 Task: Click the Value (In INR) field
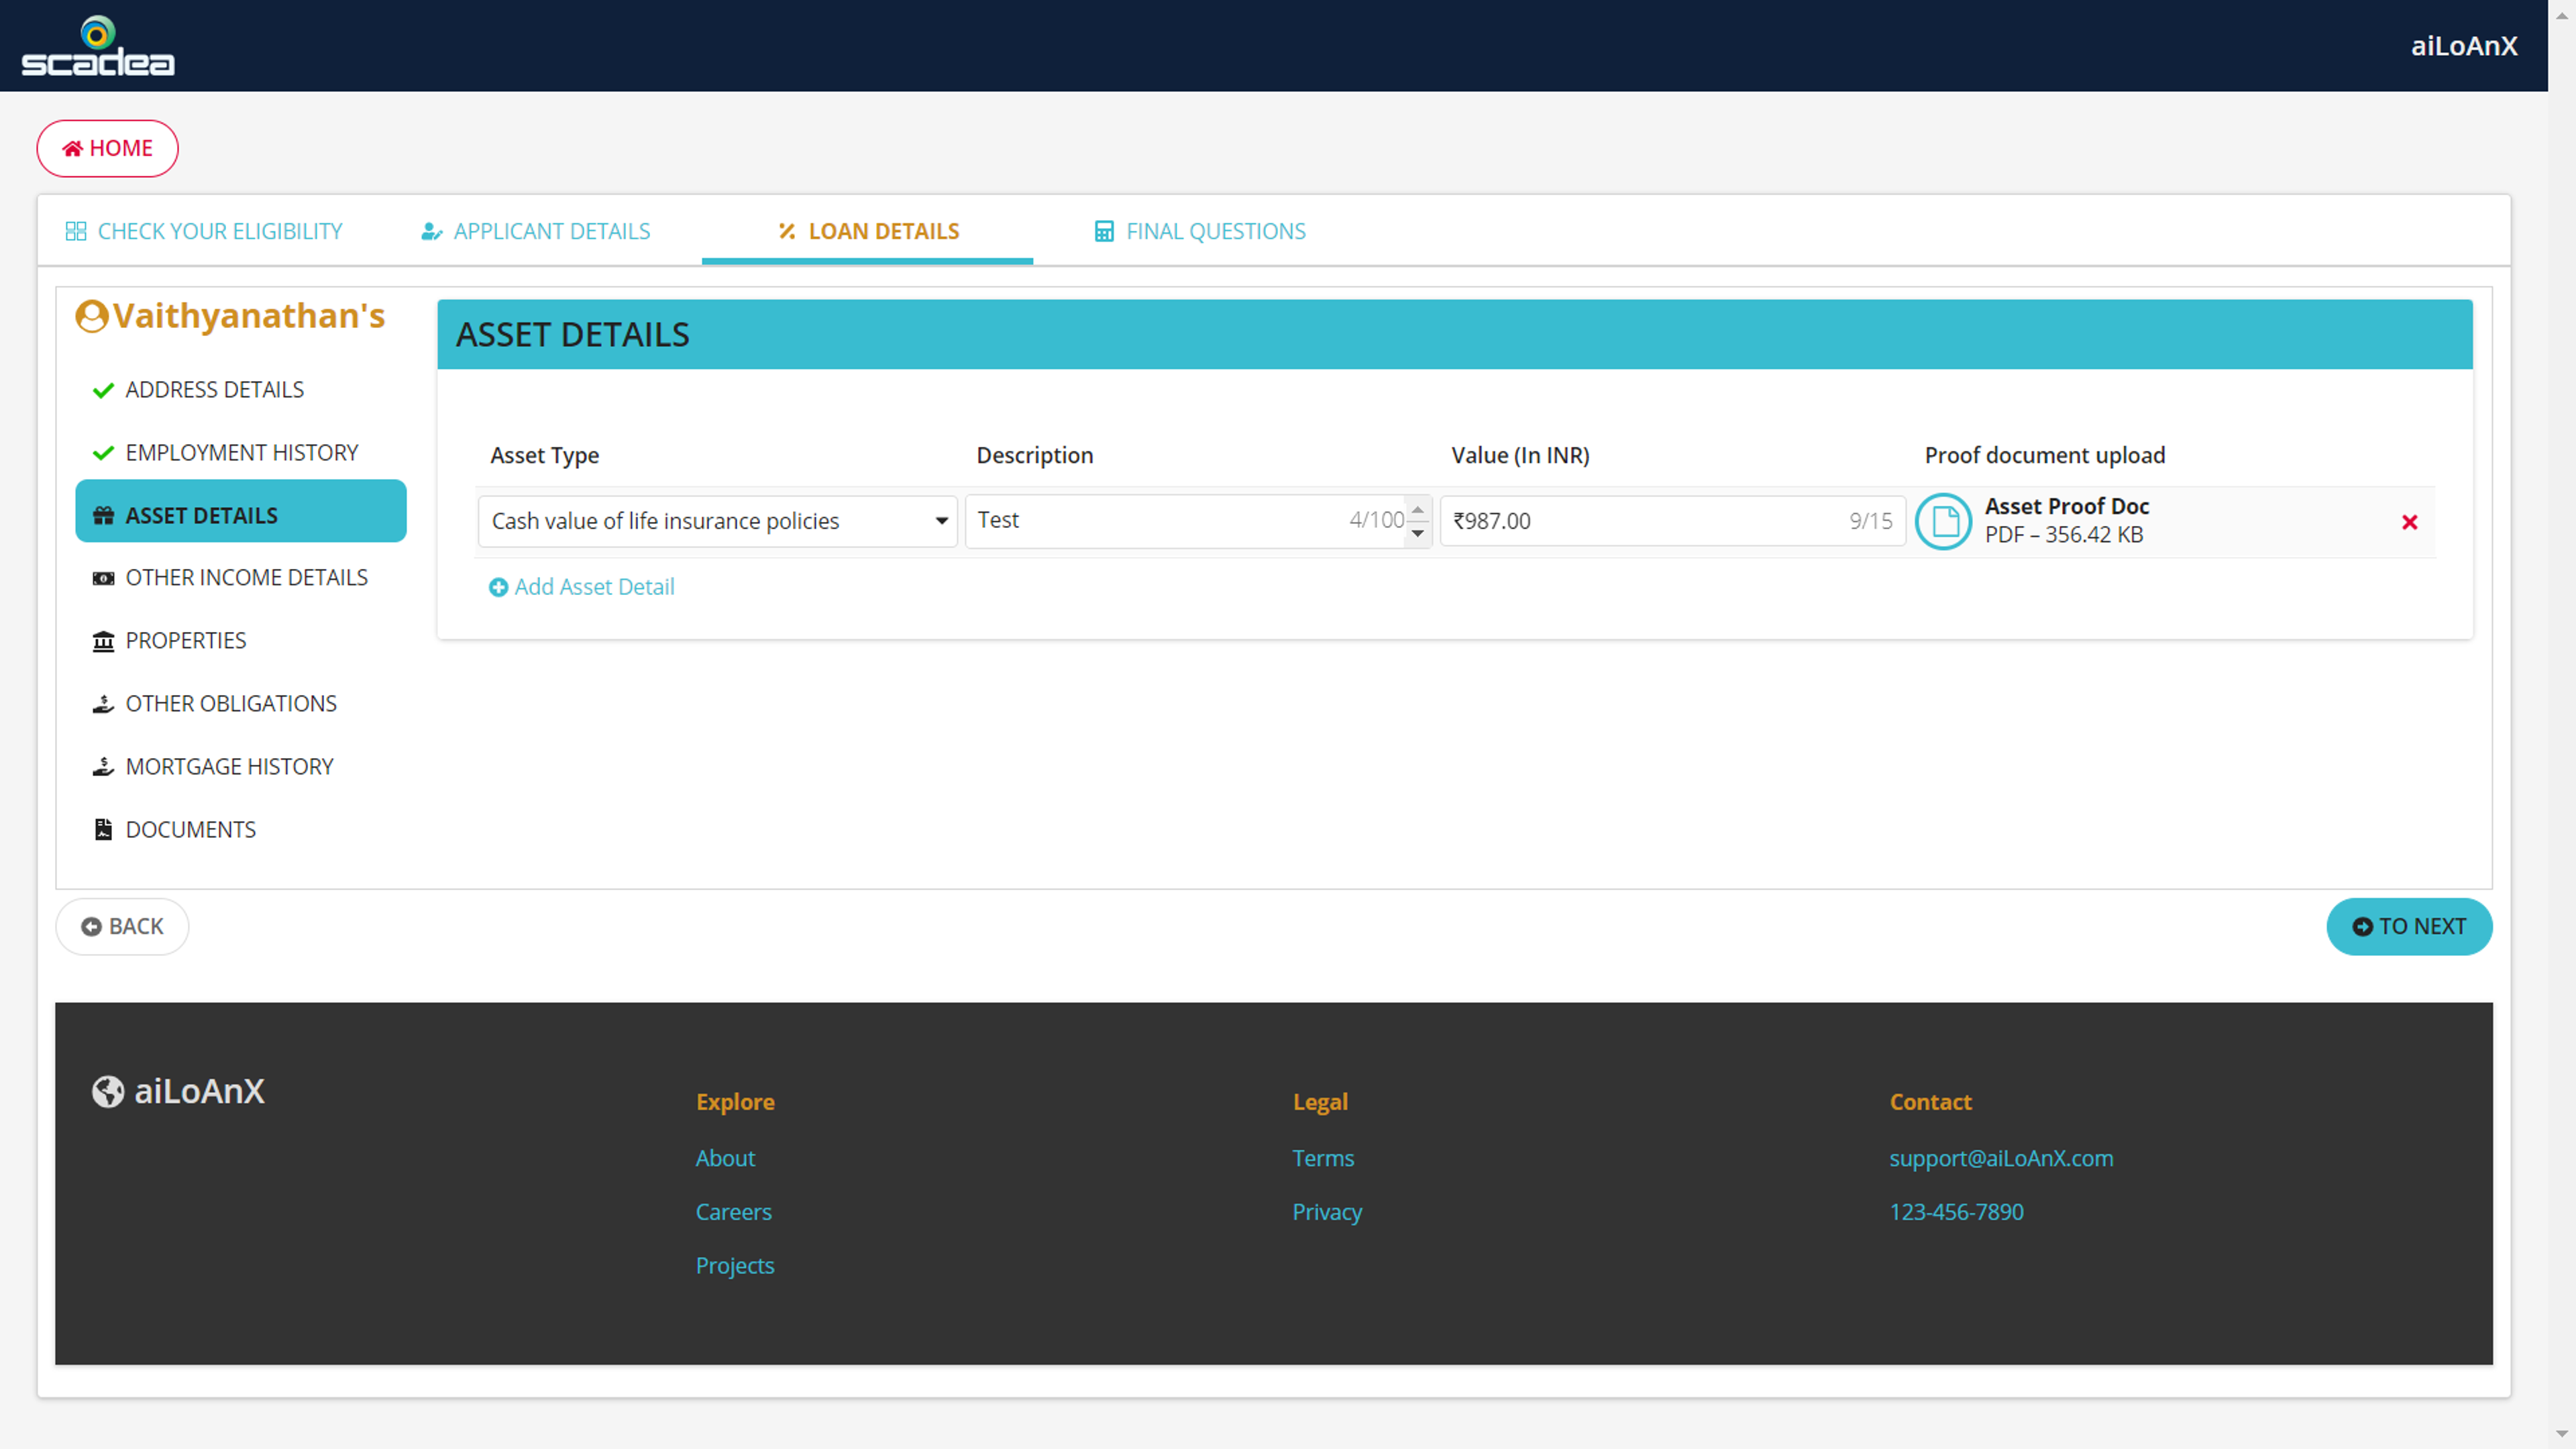[1672, 521]
